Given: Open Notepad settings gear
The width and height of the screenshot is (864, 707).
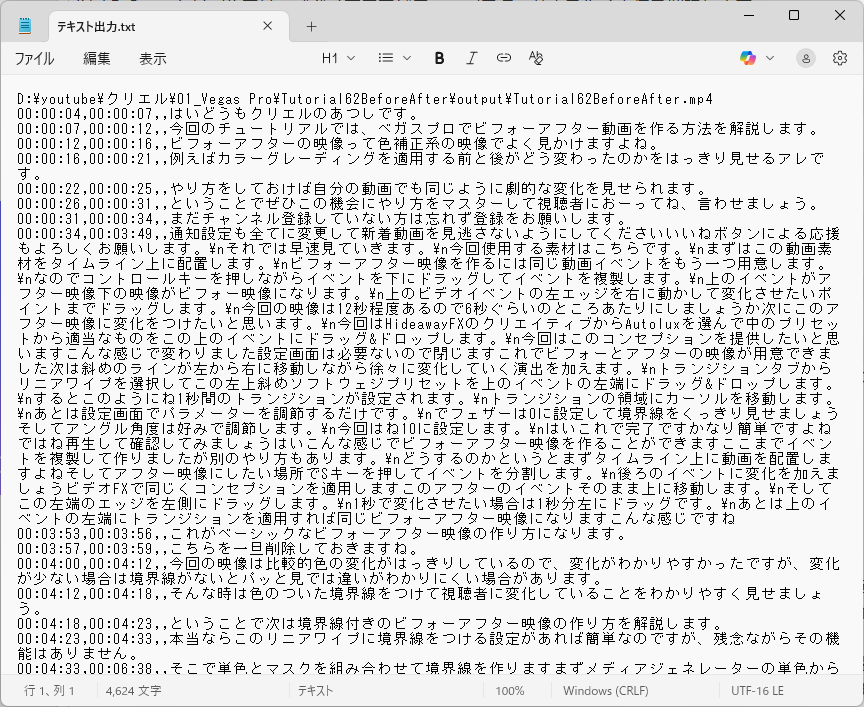Looking at the screenshot, I should [x=840, y=58].
